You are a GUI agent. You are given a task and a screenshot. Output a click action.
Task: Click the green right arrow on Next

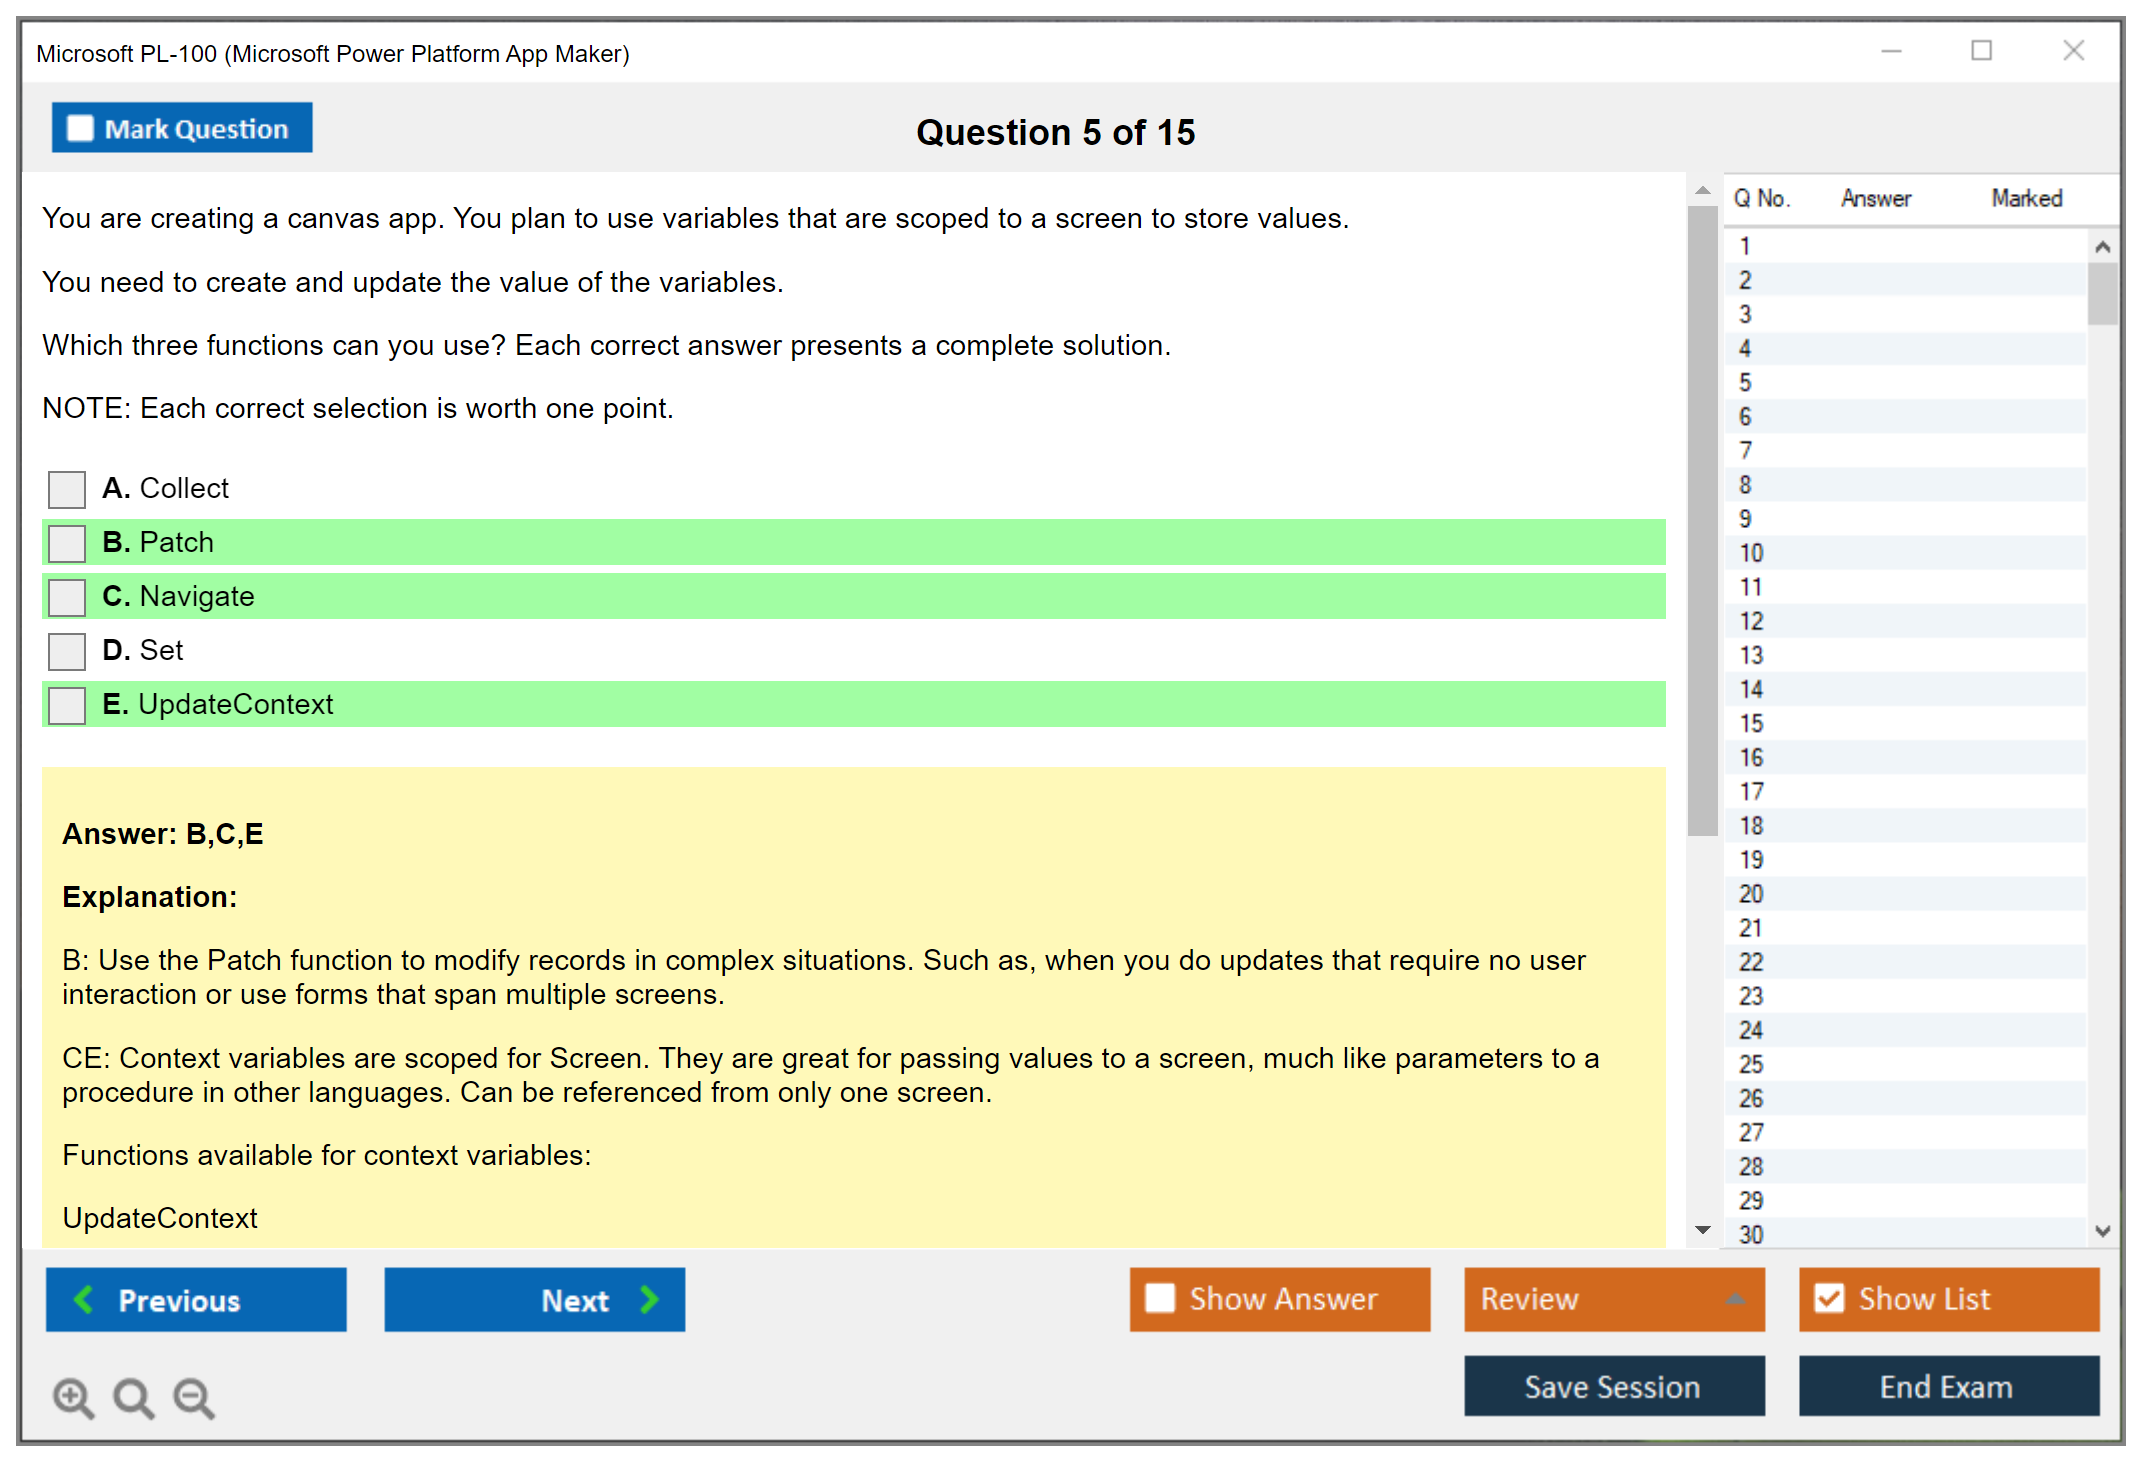(x=649, y=1299)
